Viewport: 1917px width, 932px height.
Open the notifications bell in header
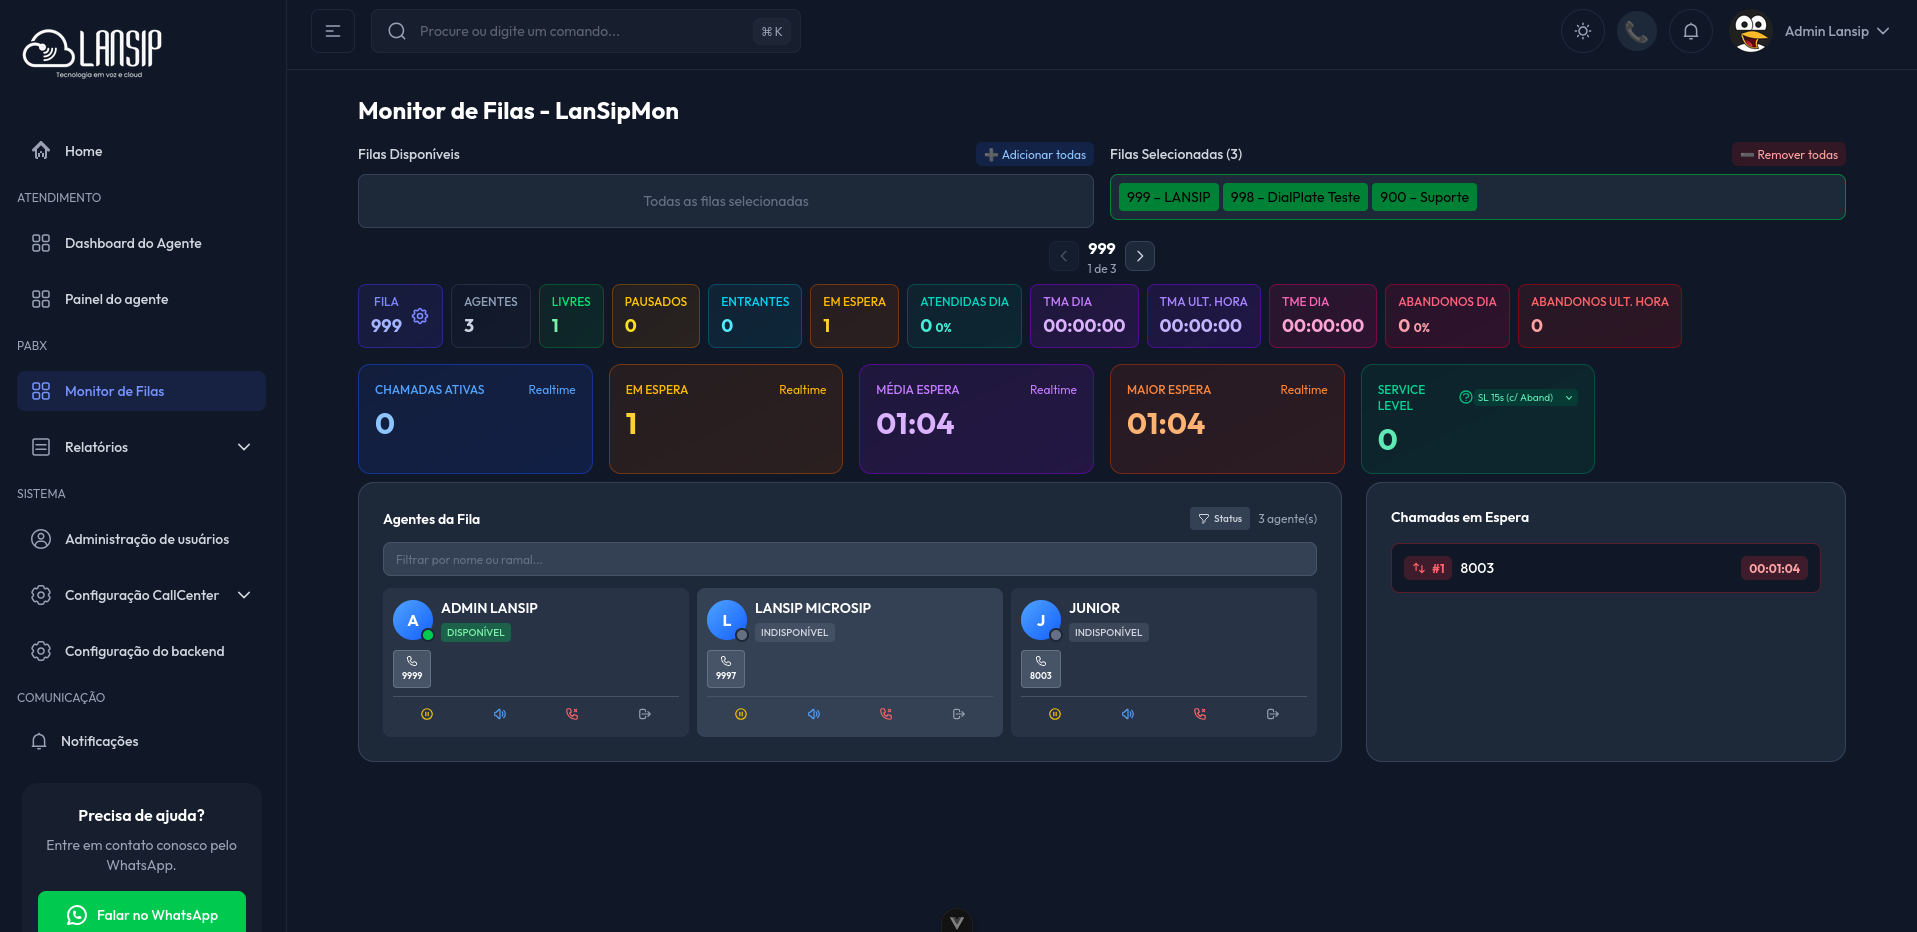point(1690,31)
